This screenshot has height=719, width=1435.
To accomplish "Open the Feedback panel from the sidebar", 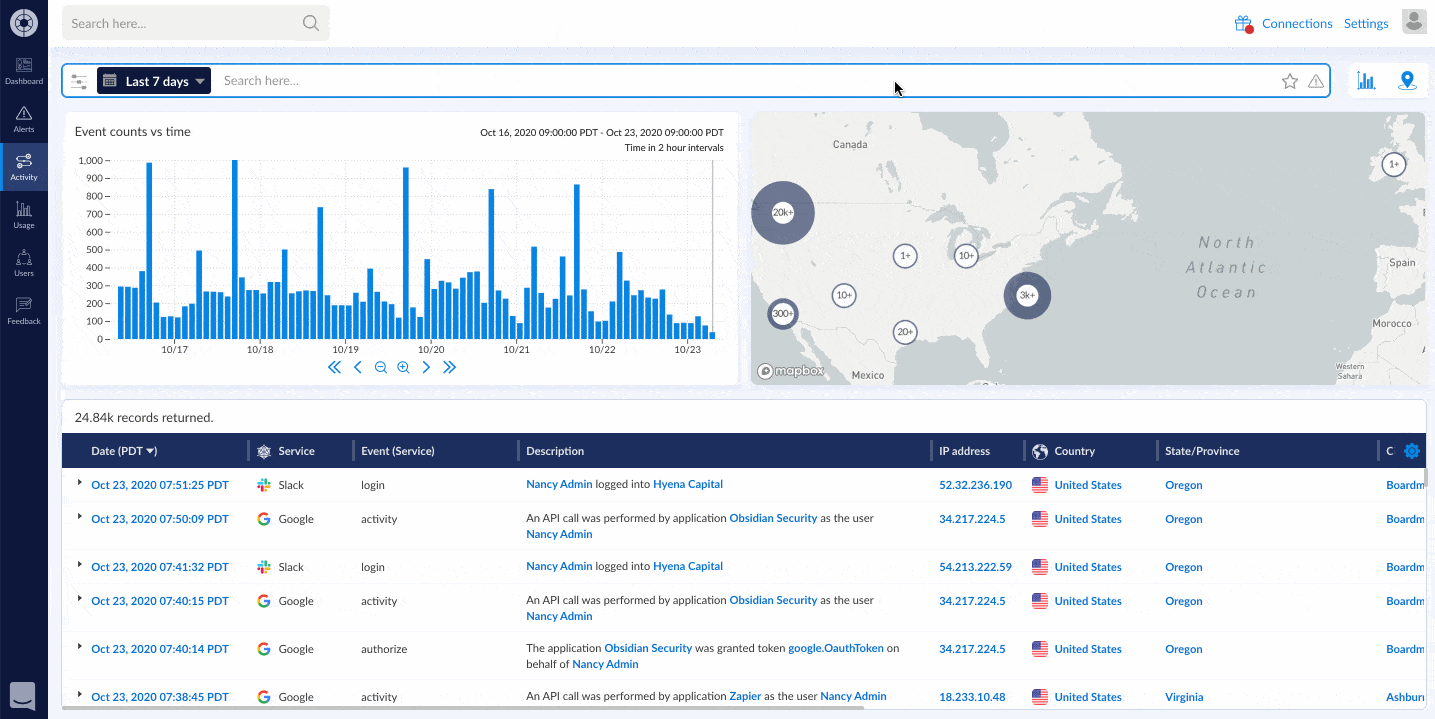I will click(x=23, y=308).
